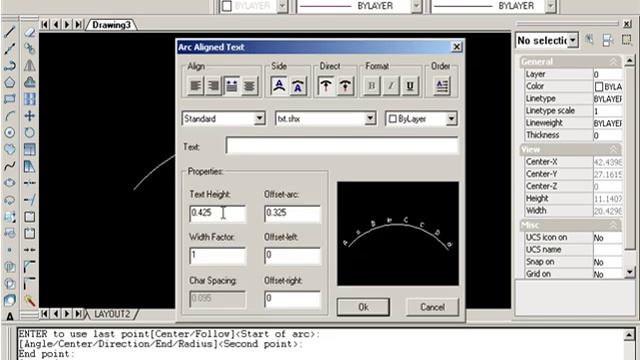The height and width of the screenshot is (360, 640).
Task: Click the Offset-right field
Action: [292, 299]
